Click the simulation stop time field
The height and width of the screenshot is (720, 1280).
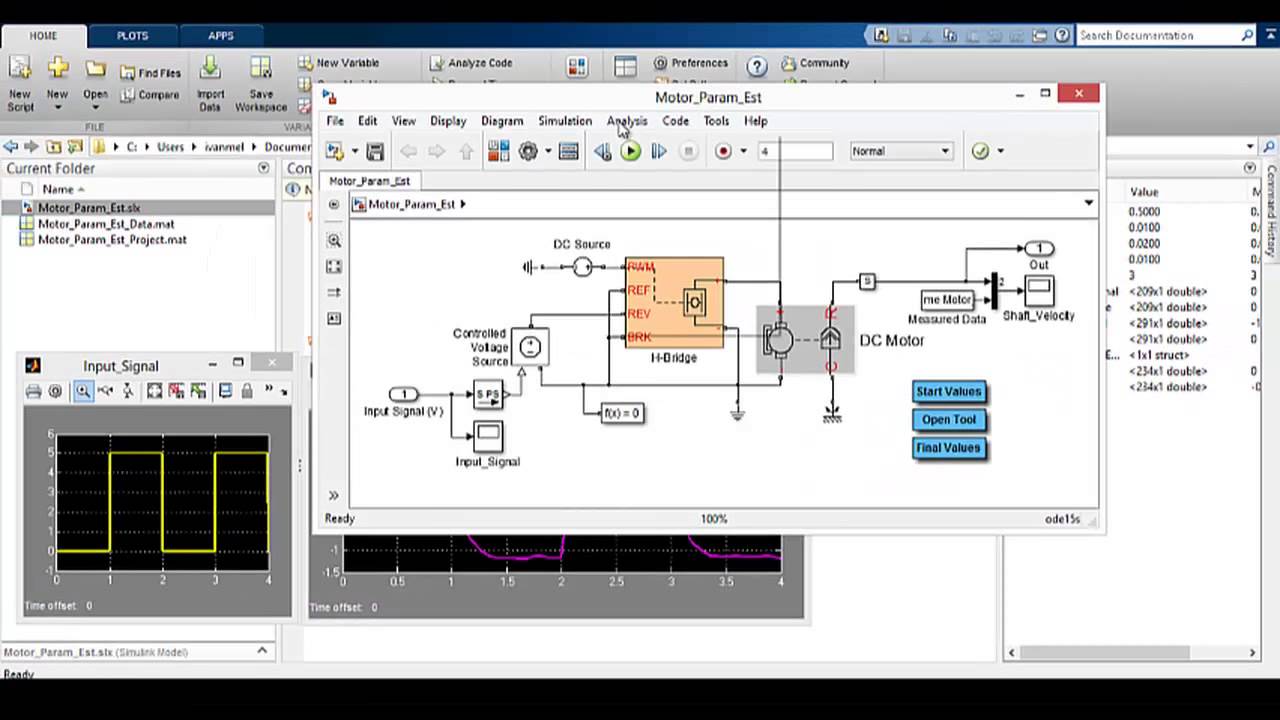coord(795,151)
